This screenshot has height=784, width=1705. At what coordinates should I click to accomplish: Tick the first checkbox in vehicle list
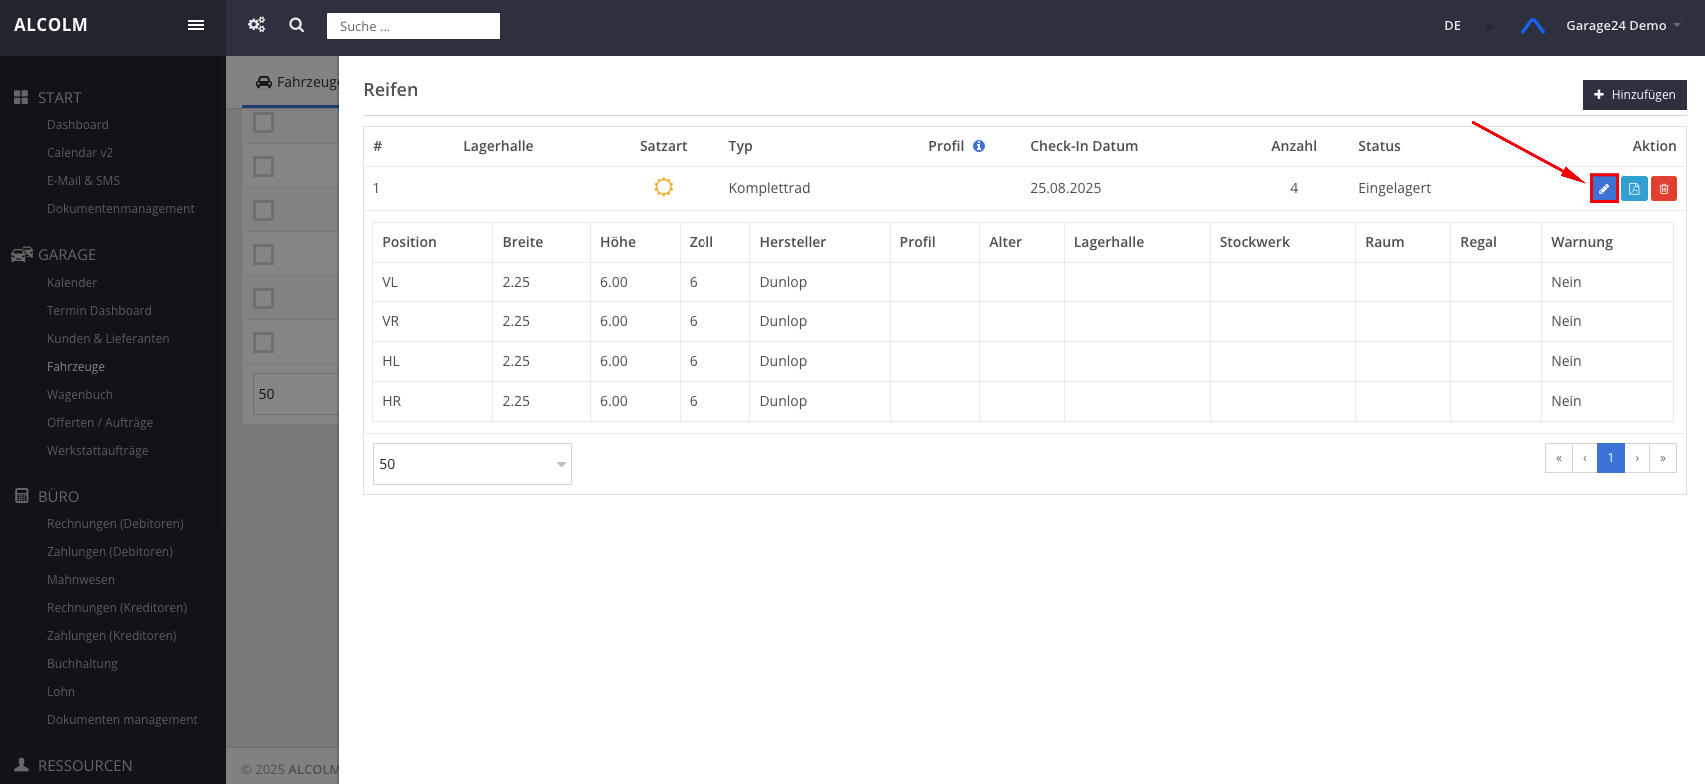(264, 123)
